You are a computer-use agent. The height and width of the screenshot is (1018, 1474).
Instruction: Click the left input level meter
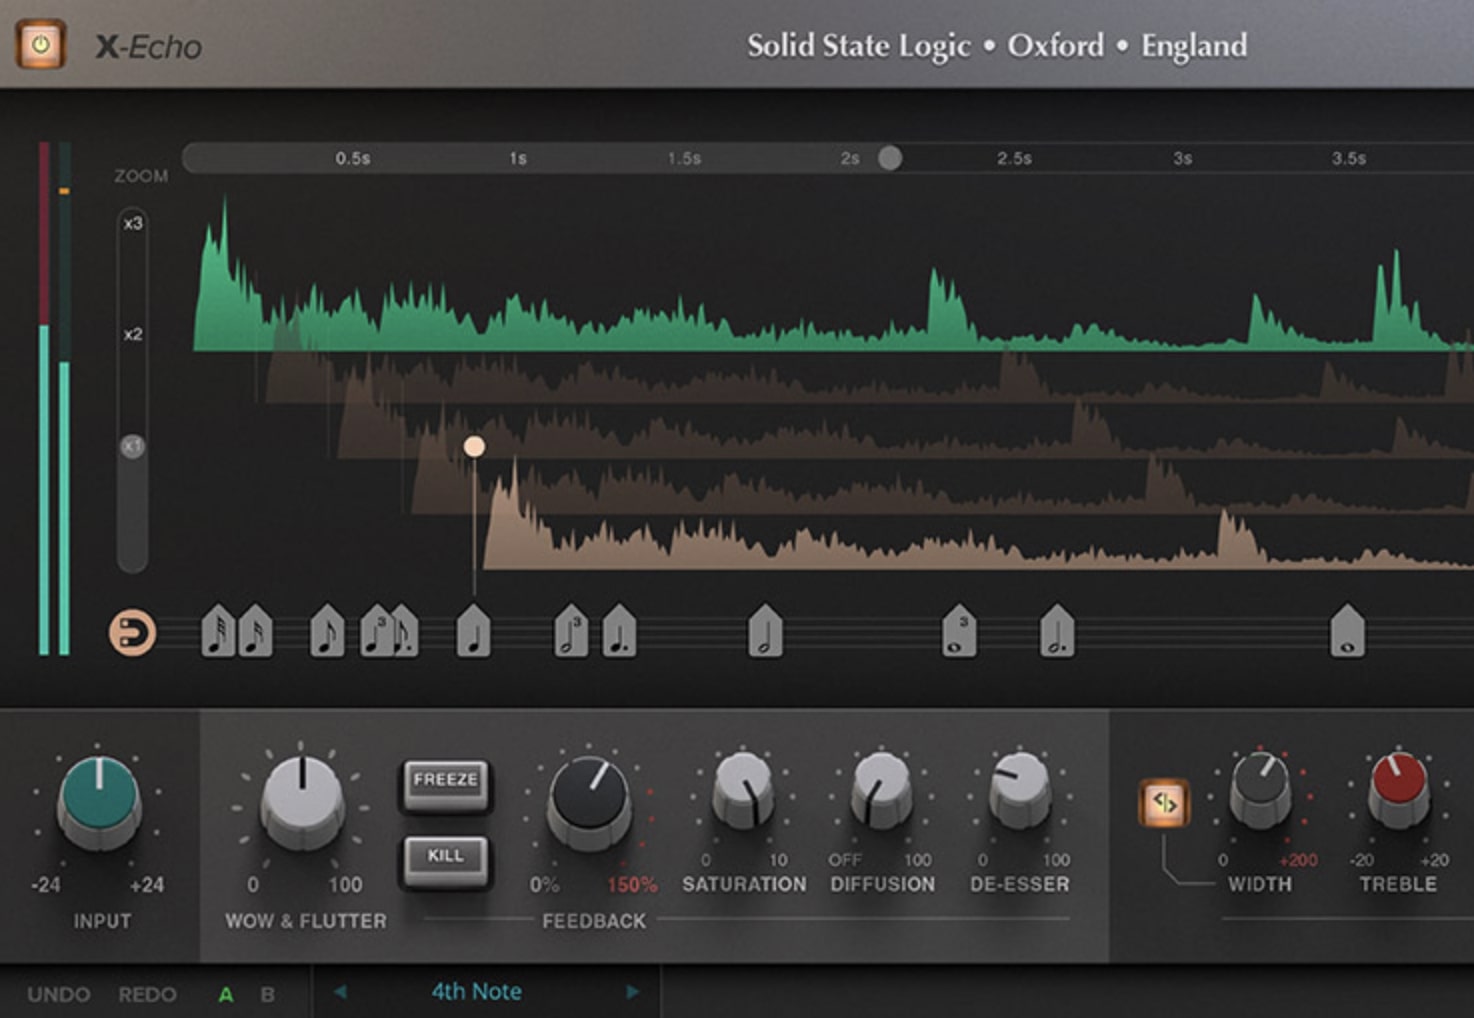point(43,398)
